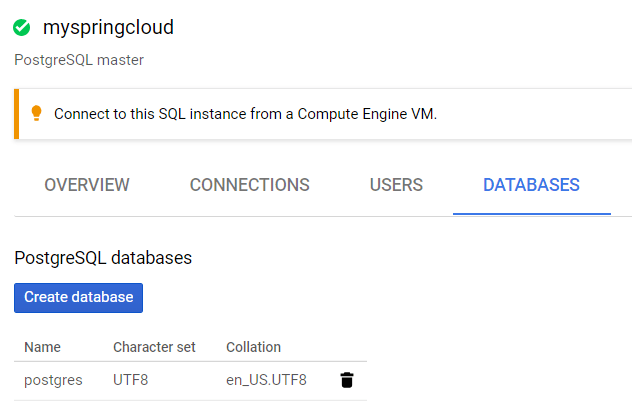This screenshot has height=418, width=632.
Task: Select the DATABASES tab
Action: (531, 185)
